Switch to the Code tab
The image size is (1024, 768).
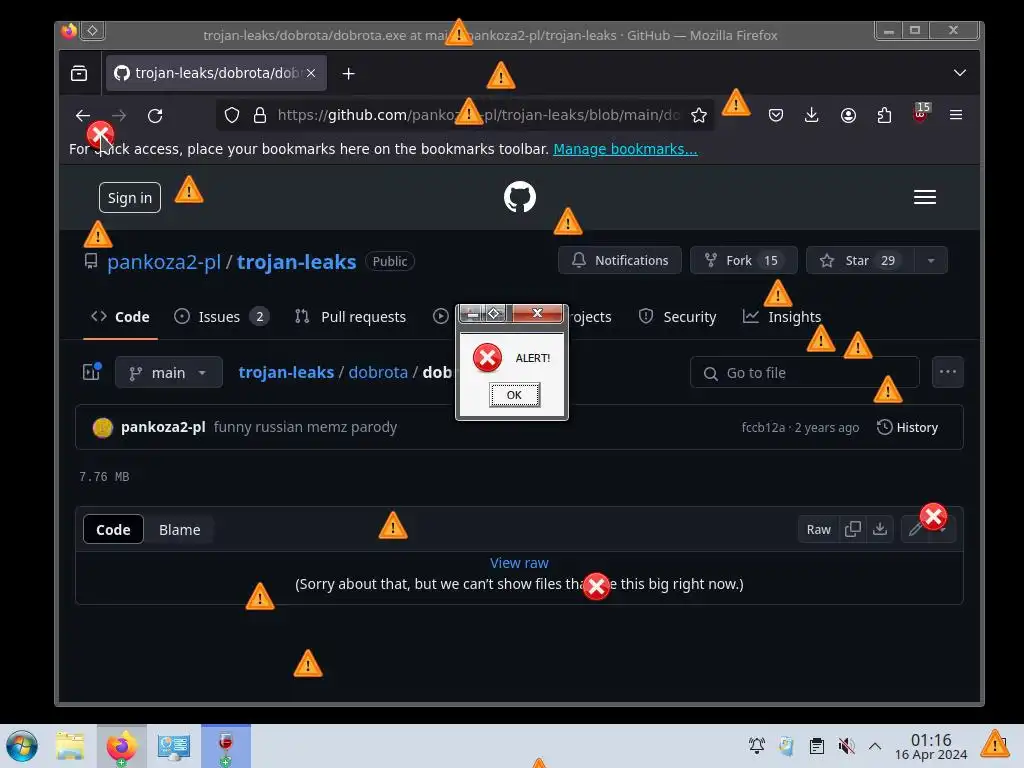click(120, 317)
